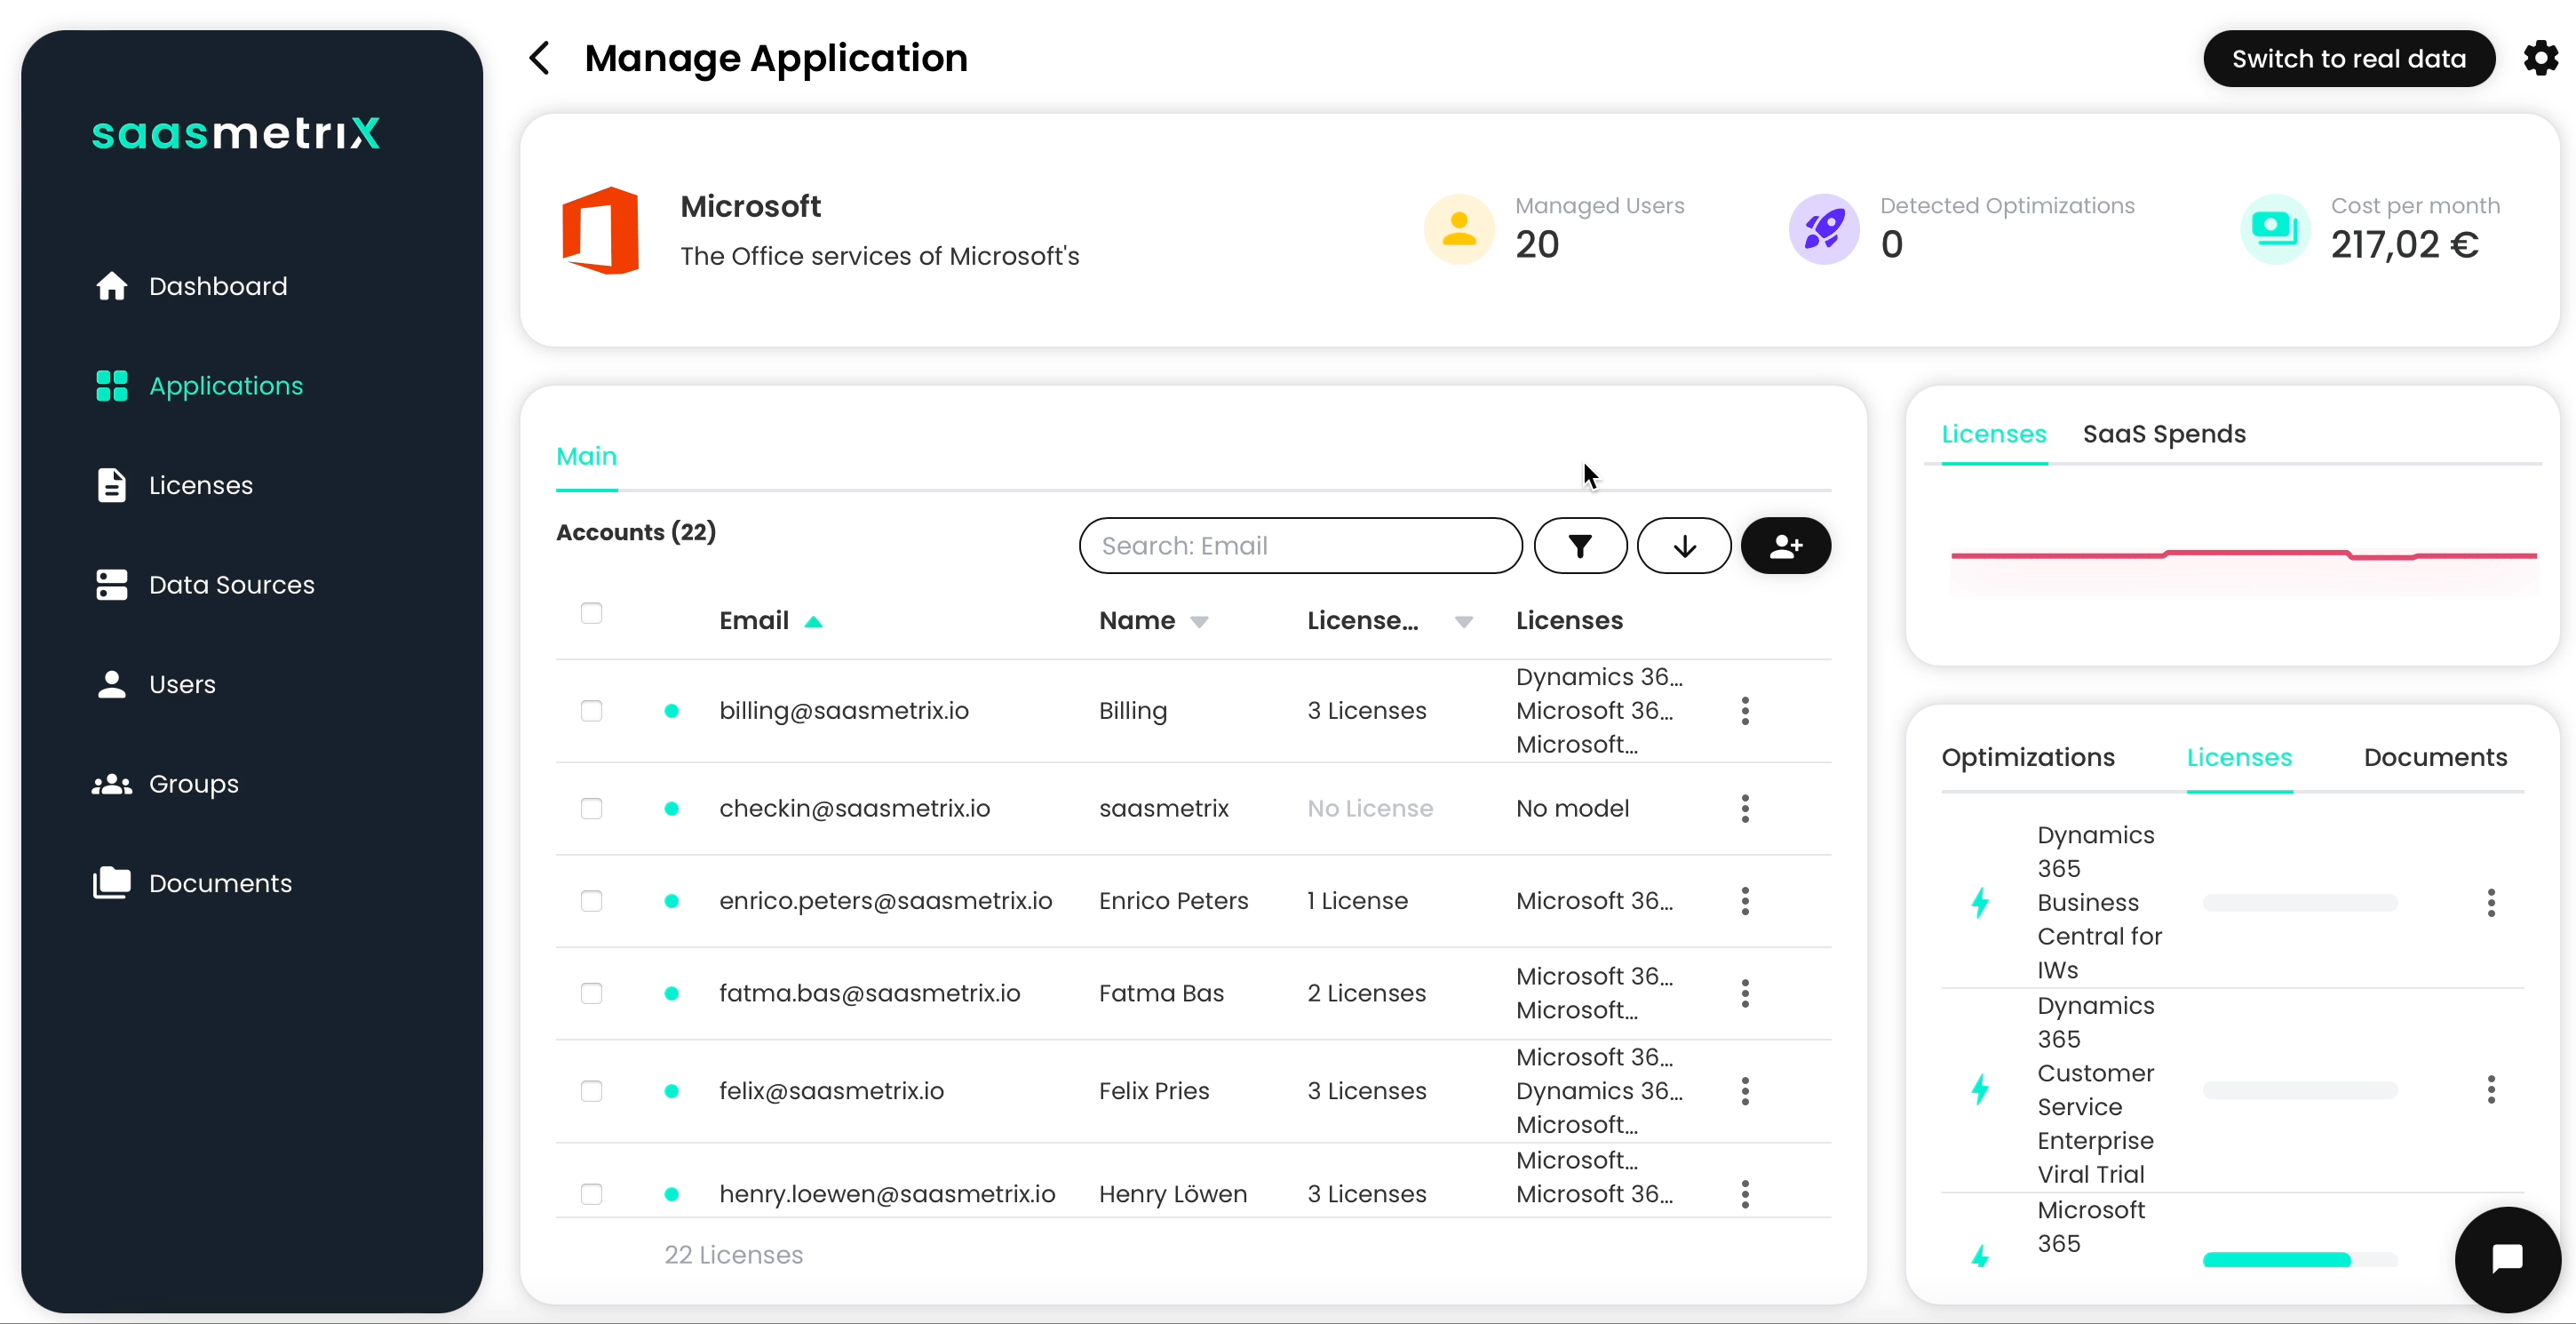The height and width of the screenshot is (1324, 2576).
Task: Check the checkin@saasmetrix.io row checkbox
Action: pos(591,808)
